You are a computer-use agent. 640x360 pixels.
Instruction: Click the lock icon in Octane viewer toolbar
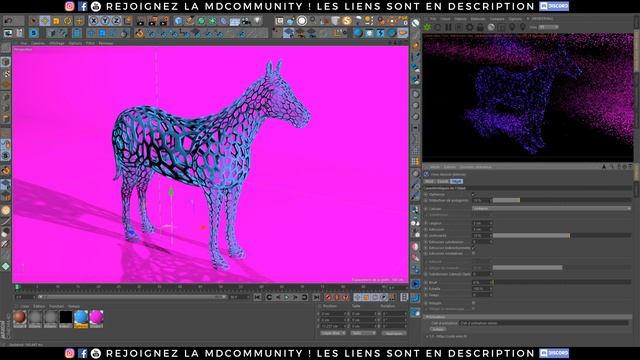(x=480, y=27)
